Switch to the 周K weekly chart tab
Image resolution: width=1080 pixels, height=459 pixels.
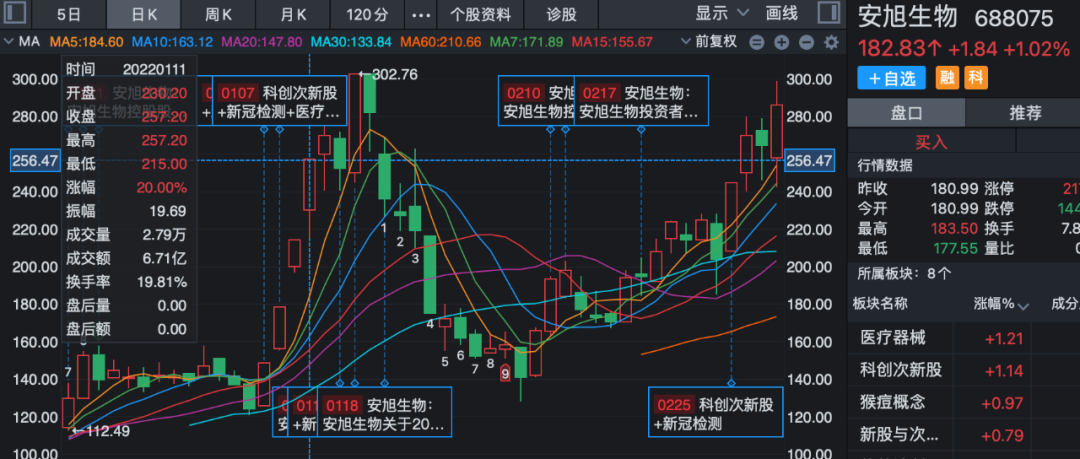tap(217, 14)
